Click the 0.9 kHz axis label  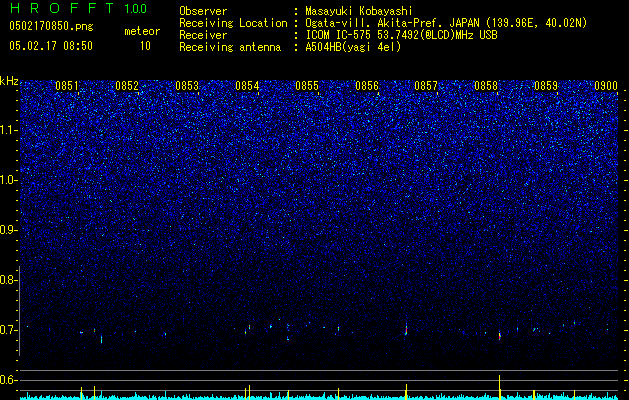[8, 230]
